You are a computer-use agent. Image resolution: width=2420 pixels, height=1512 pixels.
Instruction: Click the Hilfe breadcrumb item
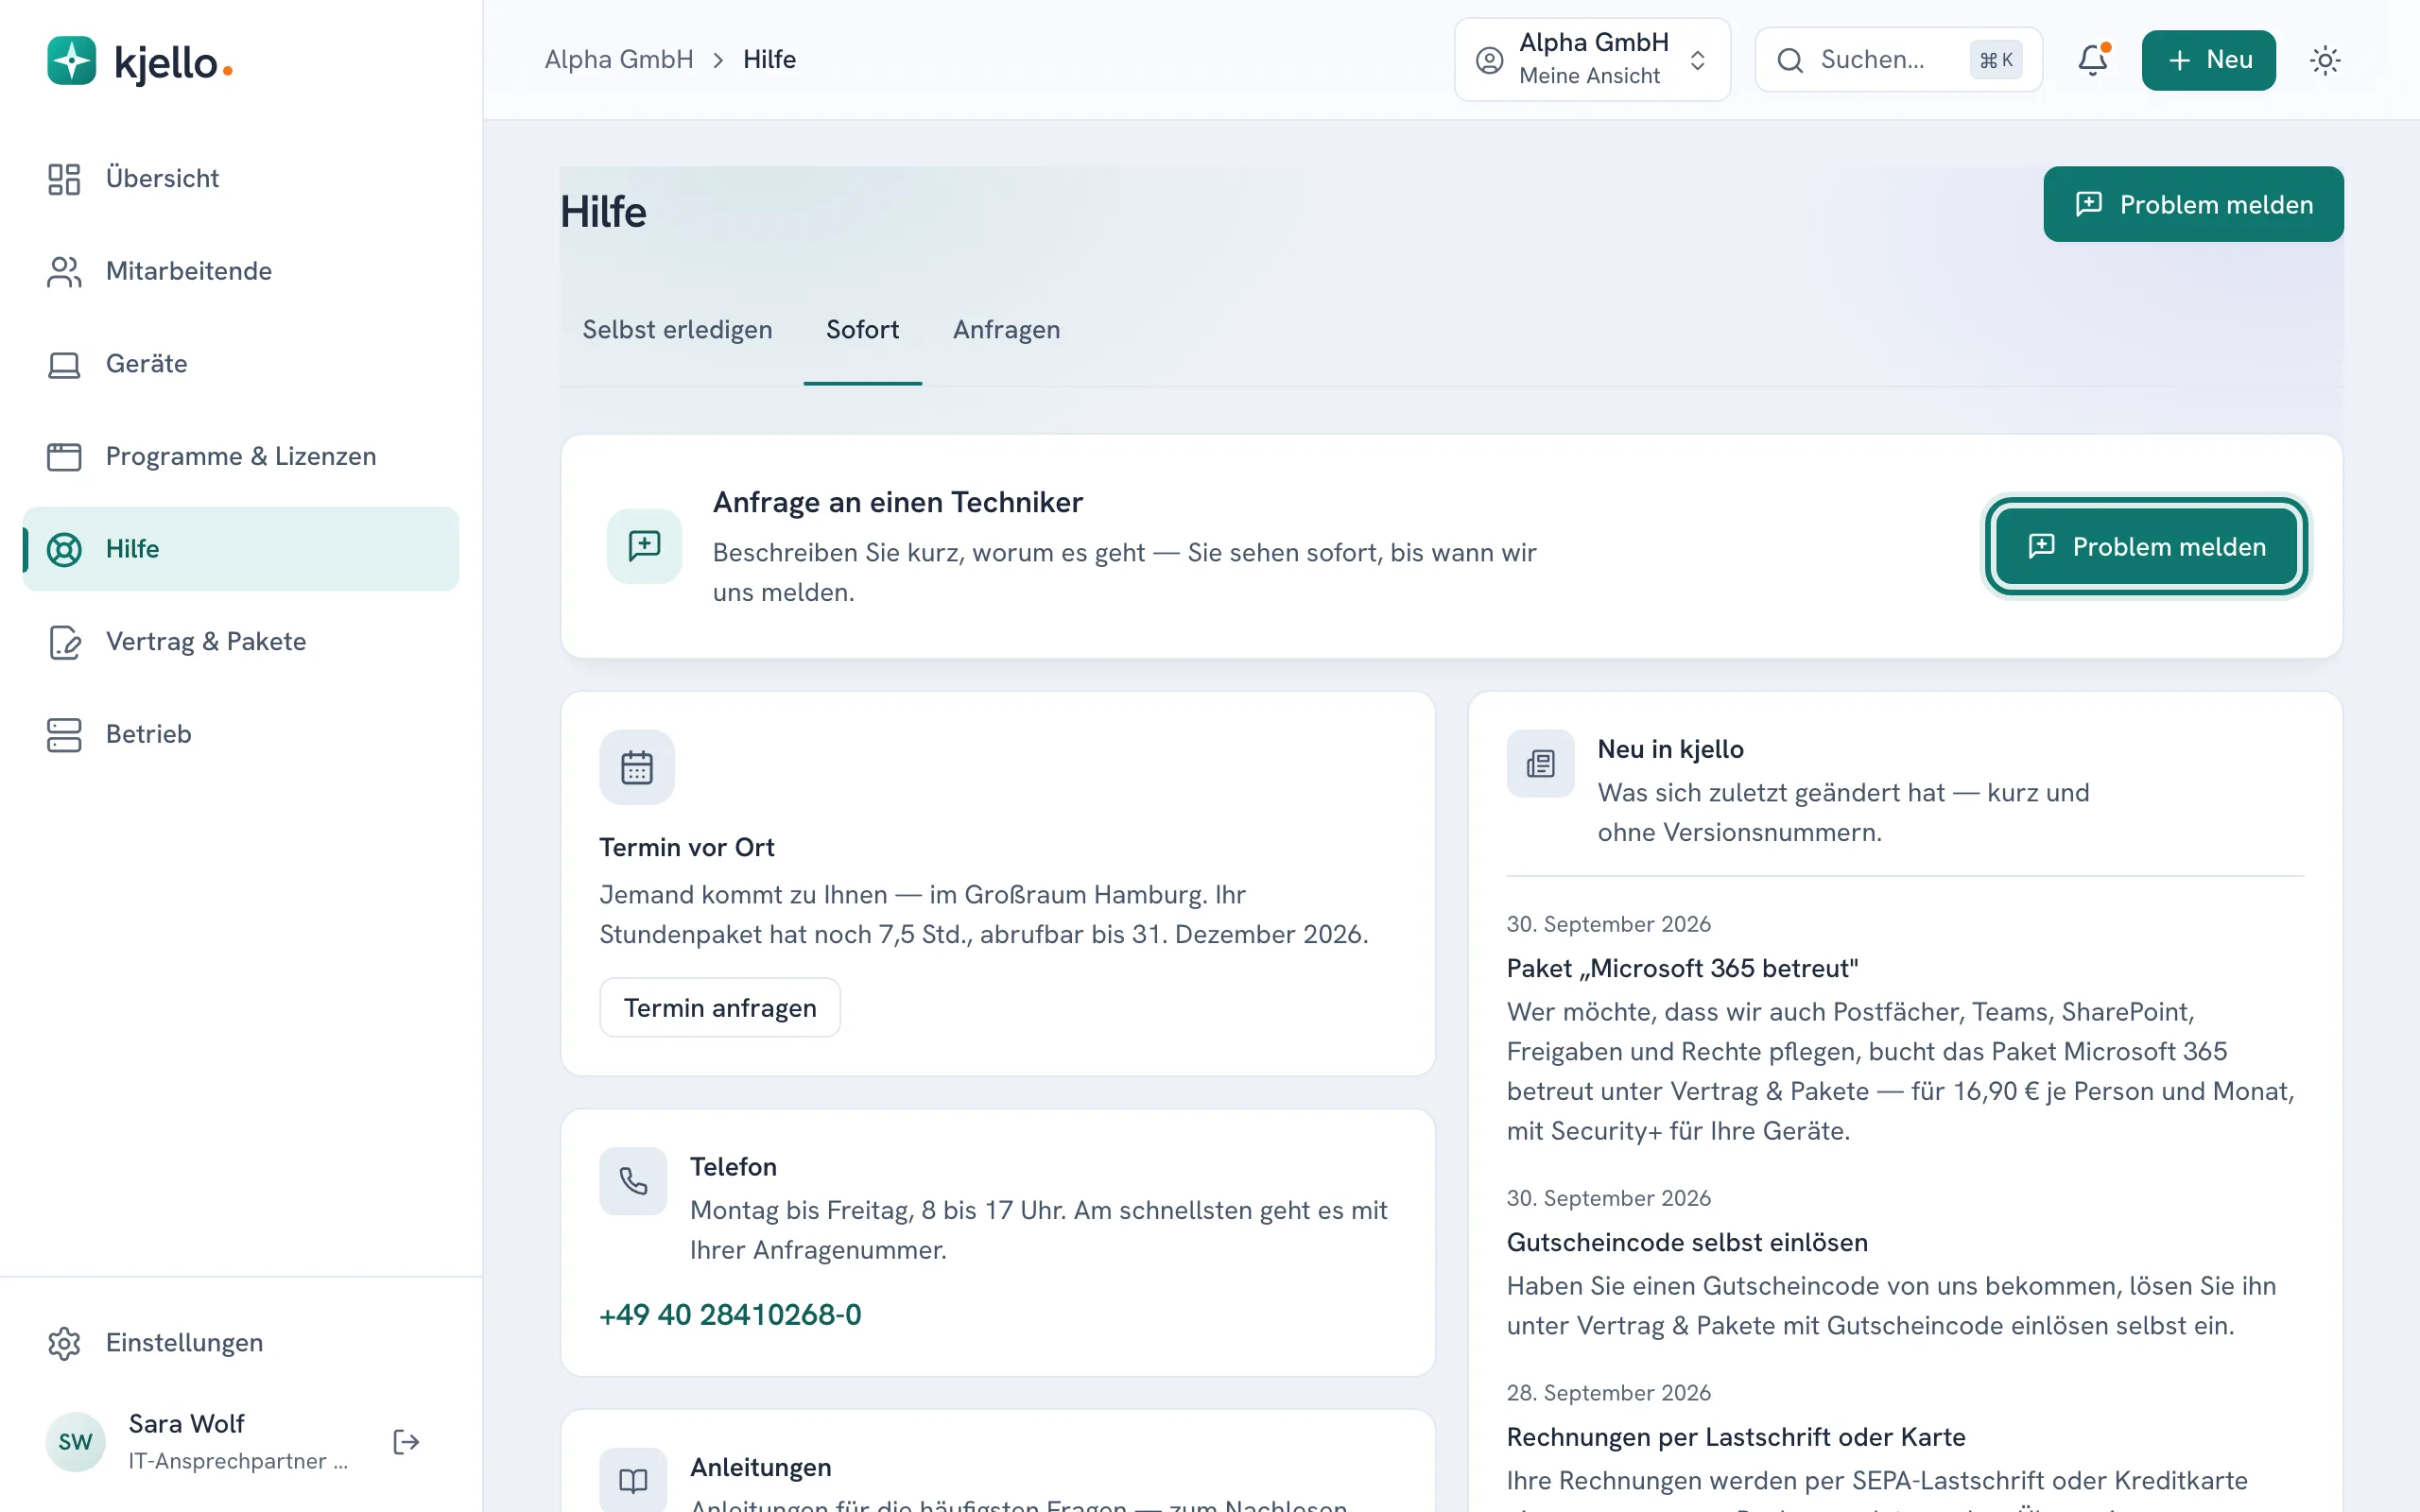[x=769, y=60]
